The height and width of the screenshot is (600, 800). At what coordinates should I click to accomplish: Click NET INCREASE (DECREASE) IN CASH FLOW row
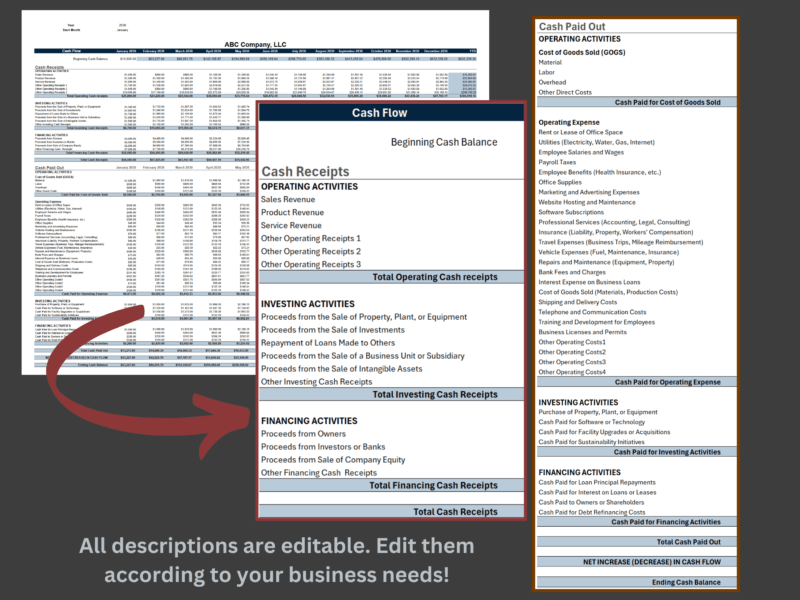637,562
